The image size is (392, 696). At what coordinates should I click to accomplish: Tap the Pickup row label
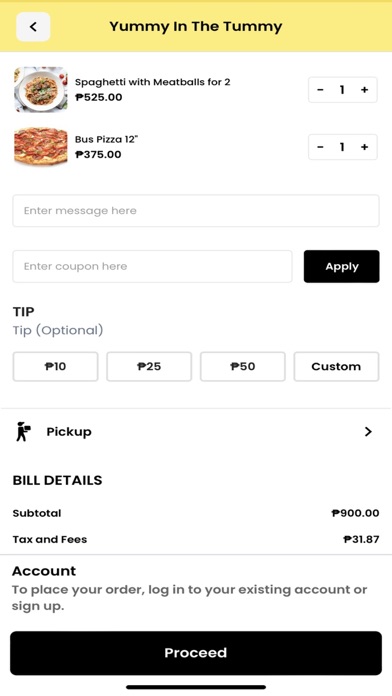[69, 432]
